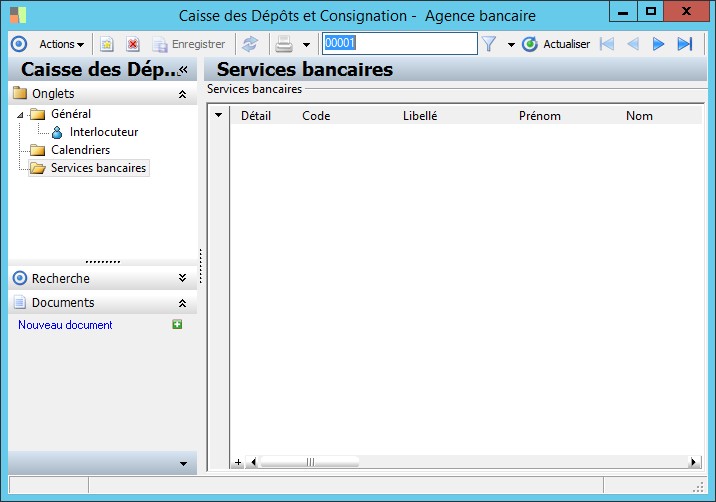Screen dimensions: 716x502
Task: Click the Nom column header
Action: (639, 116)
